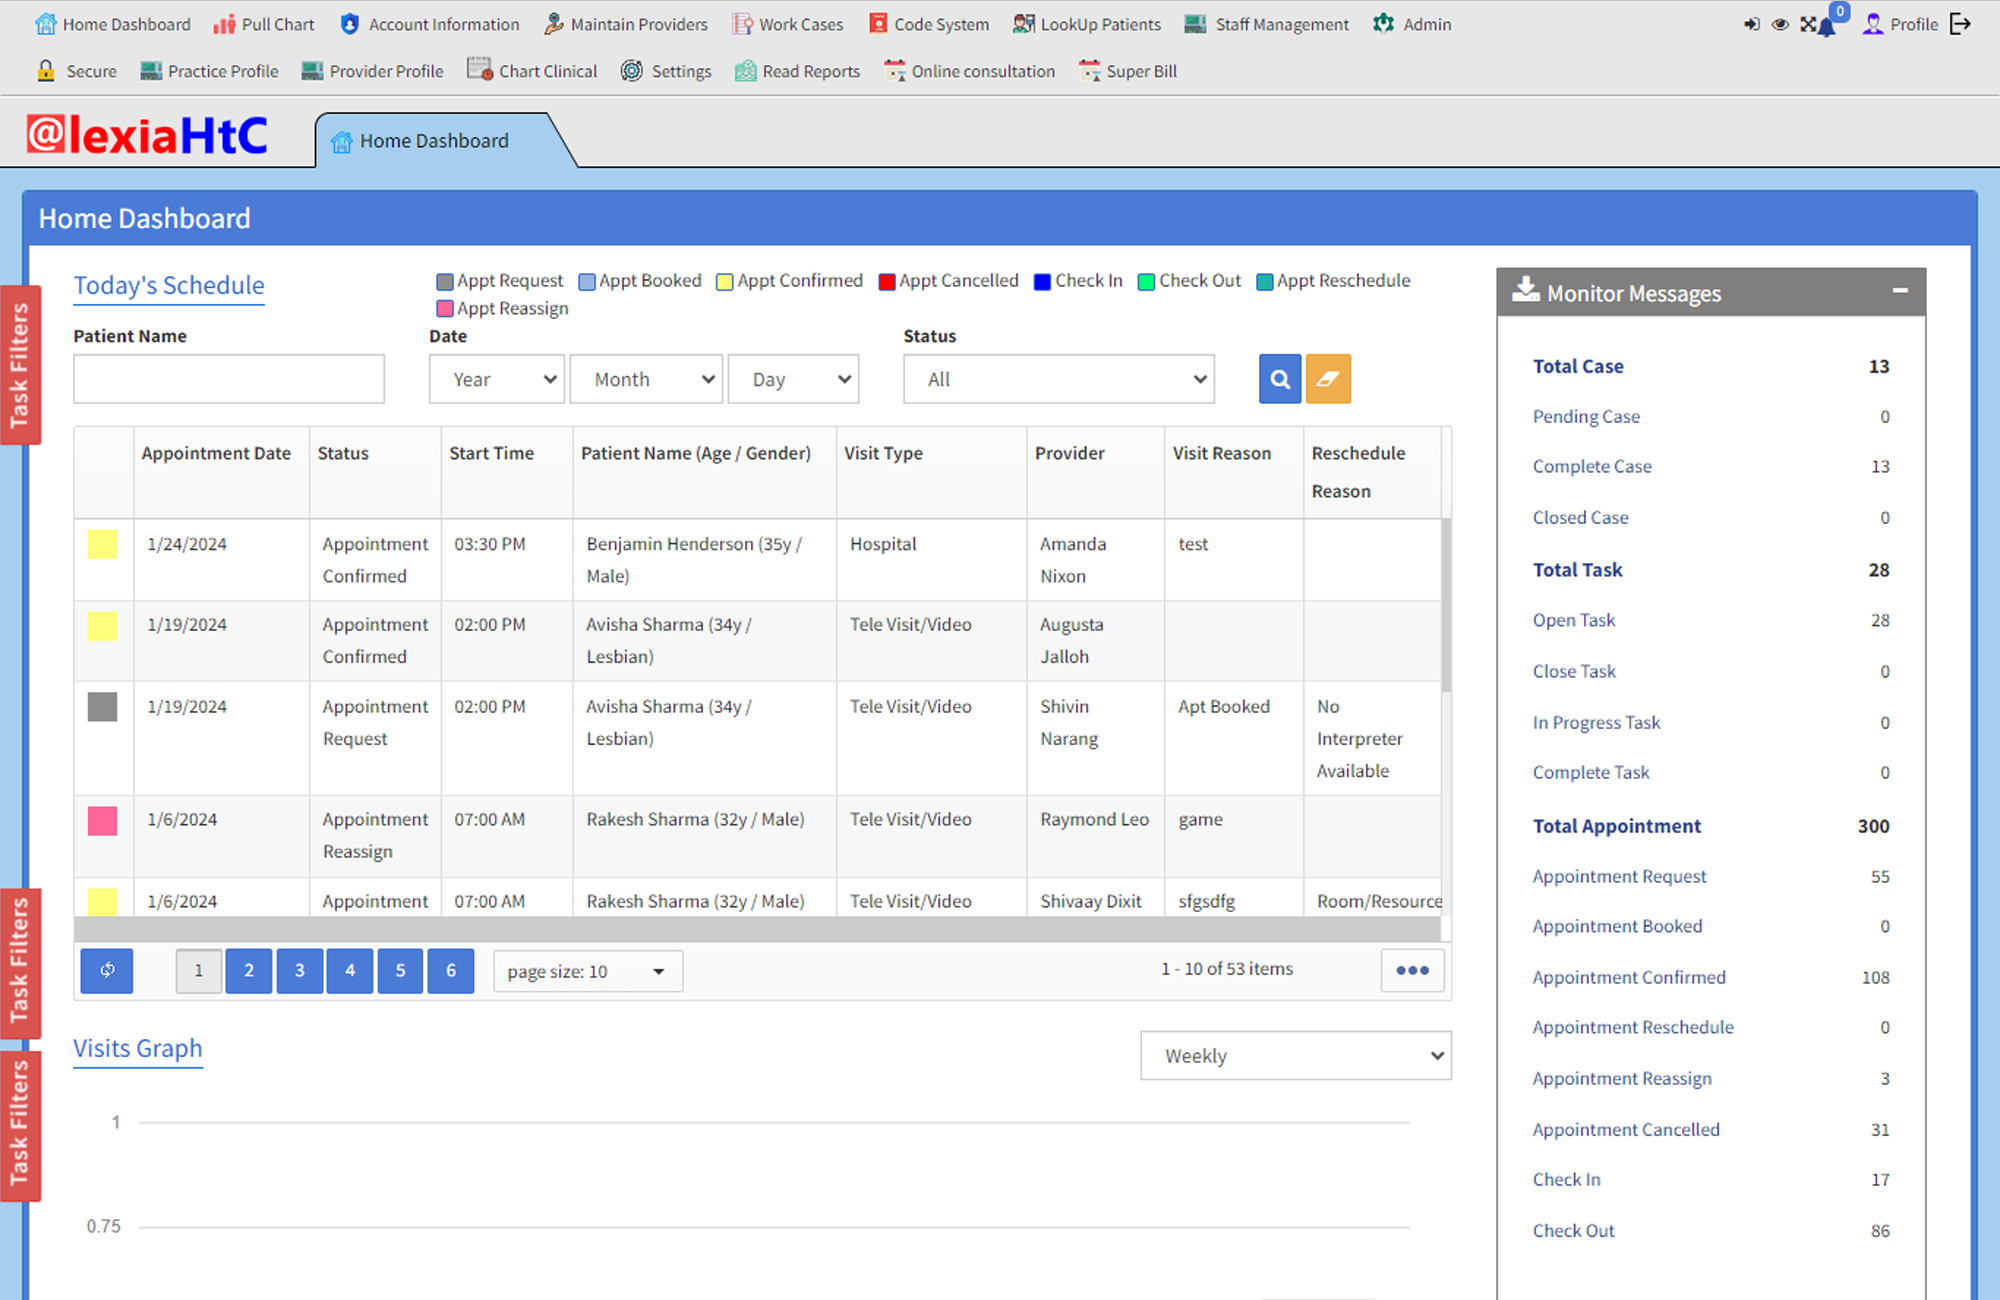The height and width of the screenshot is (1300, 2000).
Task: Open notifications bell icon
Action: [x=1828, y=25]
